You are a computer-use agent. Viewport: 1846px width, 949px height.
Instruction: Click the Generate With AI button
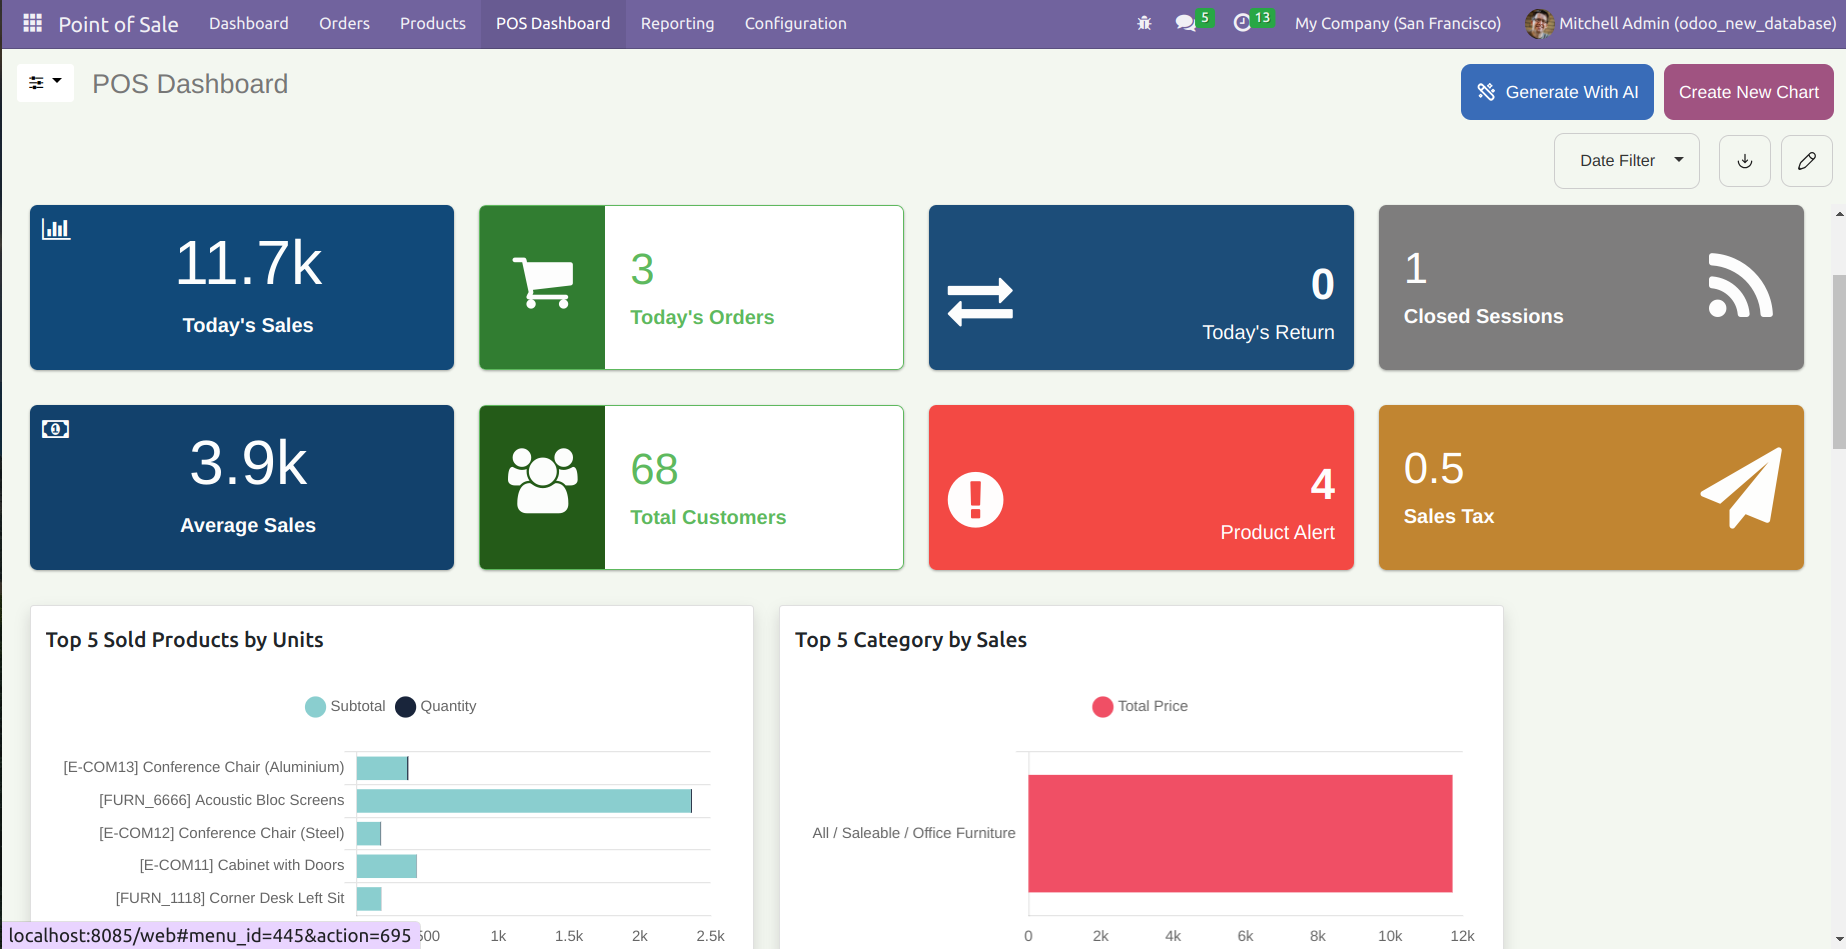pos(1556,92)
